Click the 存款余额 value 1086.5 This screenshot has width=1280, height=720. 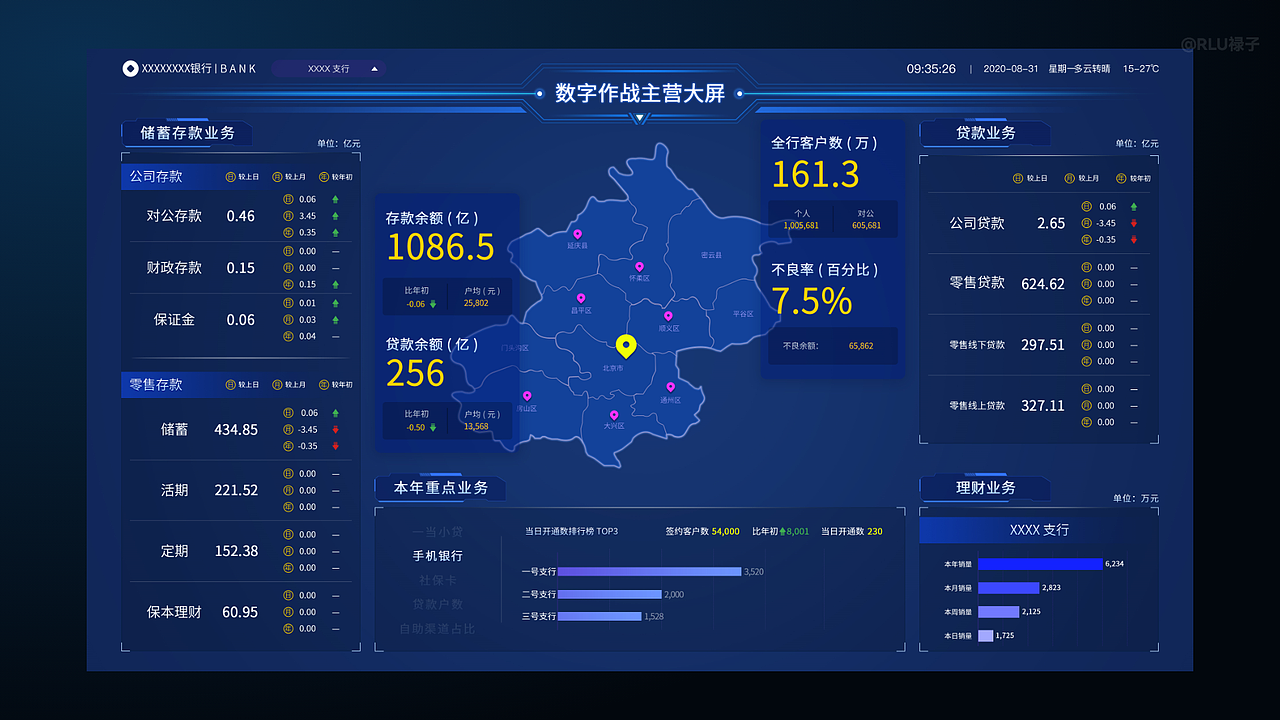coord(440,247)
